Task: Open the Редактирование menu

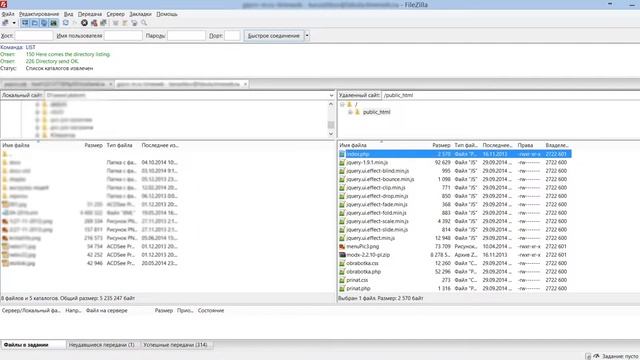Action: pyautogui.click(x=39, y=14)
